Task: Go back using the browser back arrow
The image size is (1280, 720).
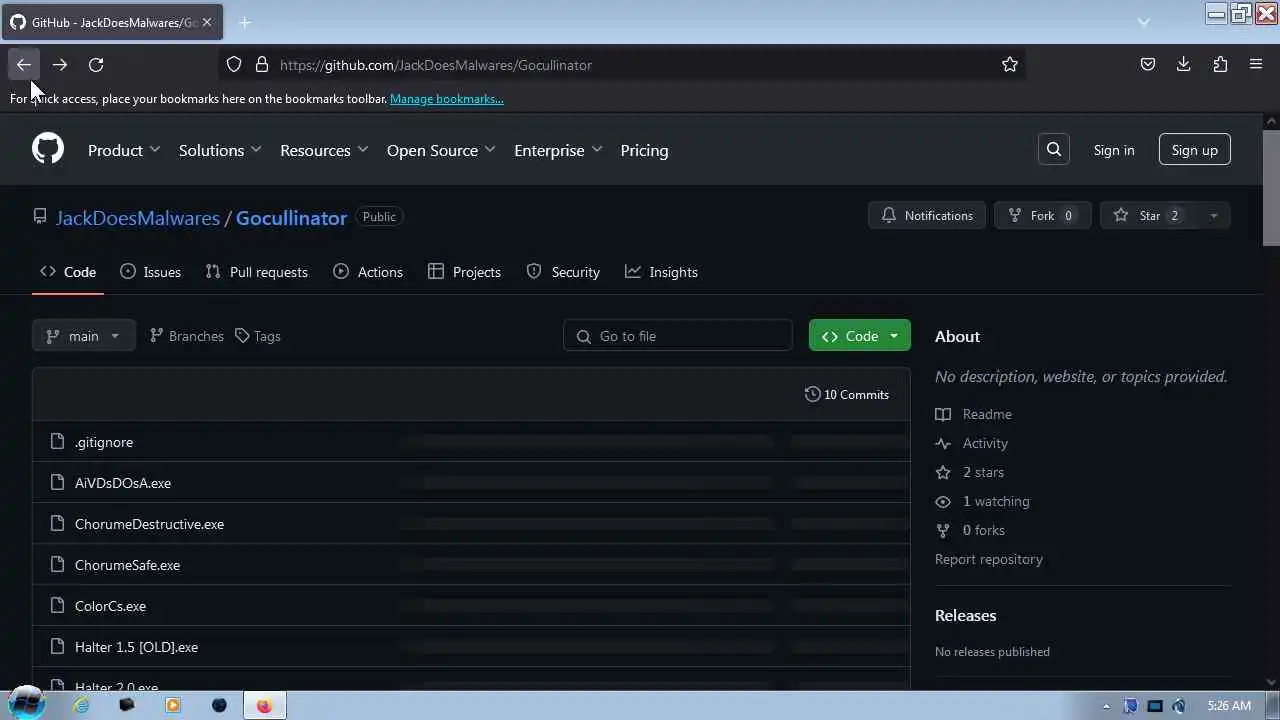Action: (x=24, y=65)
